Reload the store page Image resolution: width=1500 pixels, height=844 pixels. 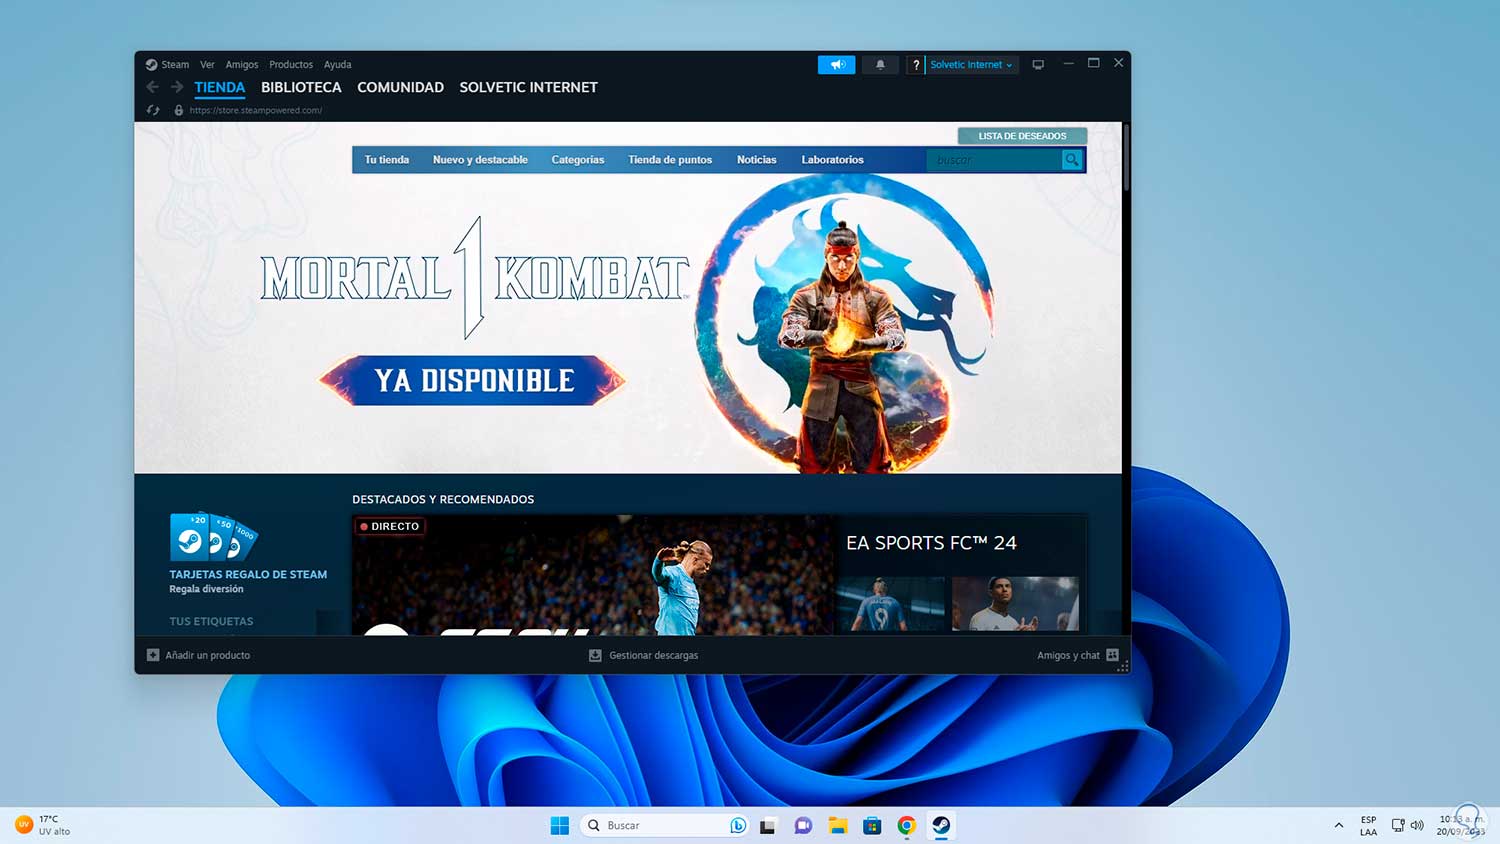click(x=153, y=110)
